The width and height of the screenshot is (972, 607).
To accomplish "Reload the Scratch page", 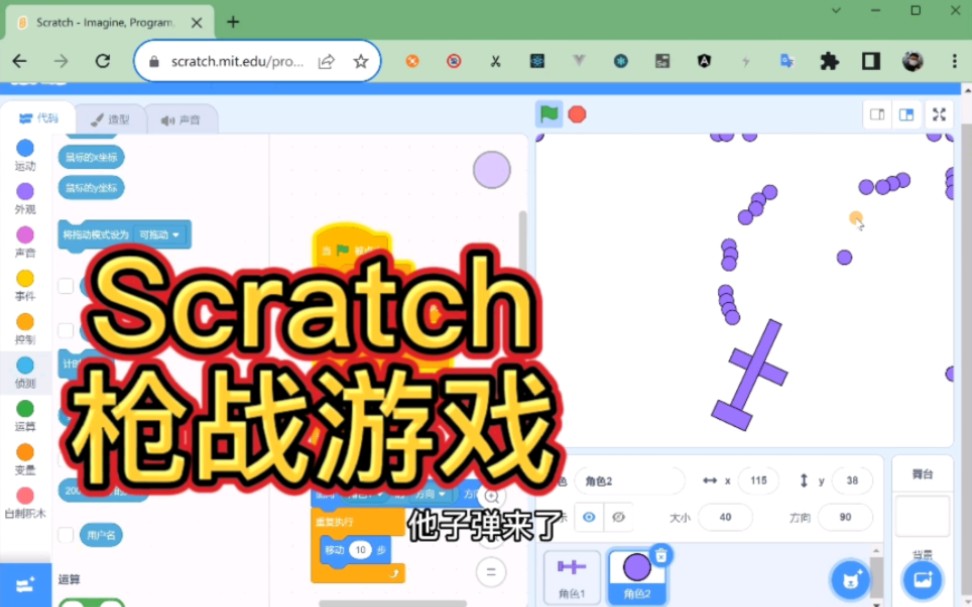I will click(x=102, y=61).
